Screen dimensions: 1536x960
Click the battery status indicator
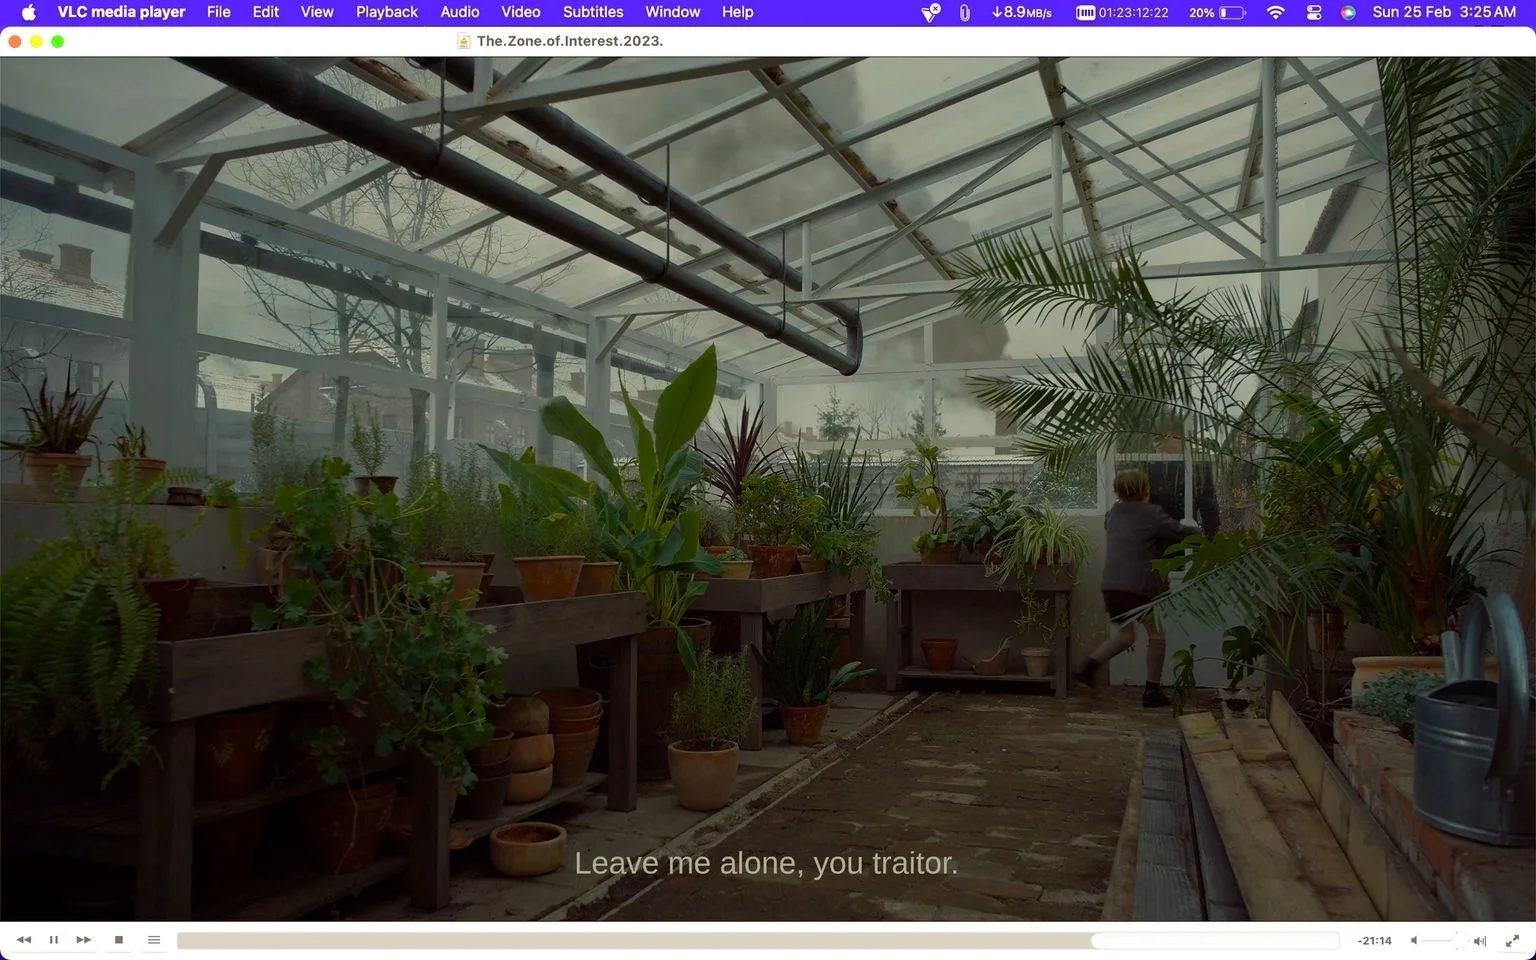coord(1218,12)
